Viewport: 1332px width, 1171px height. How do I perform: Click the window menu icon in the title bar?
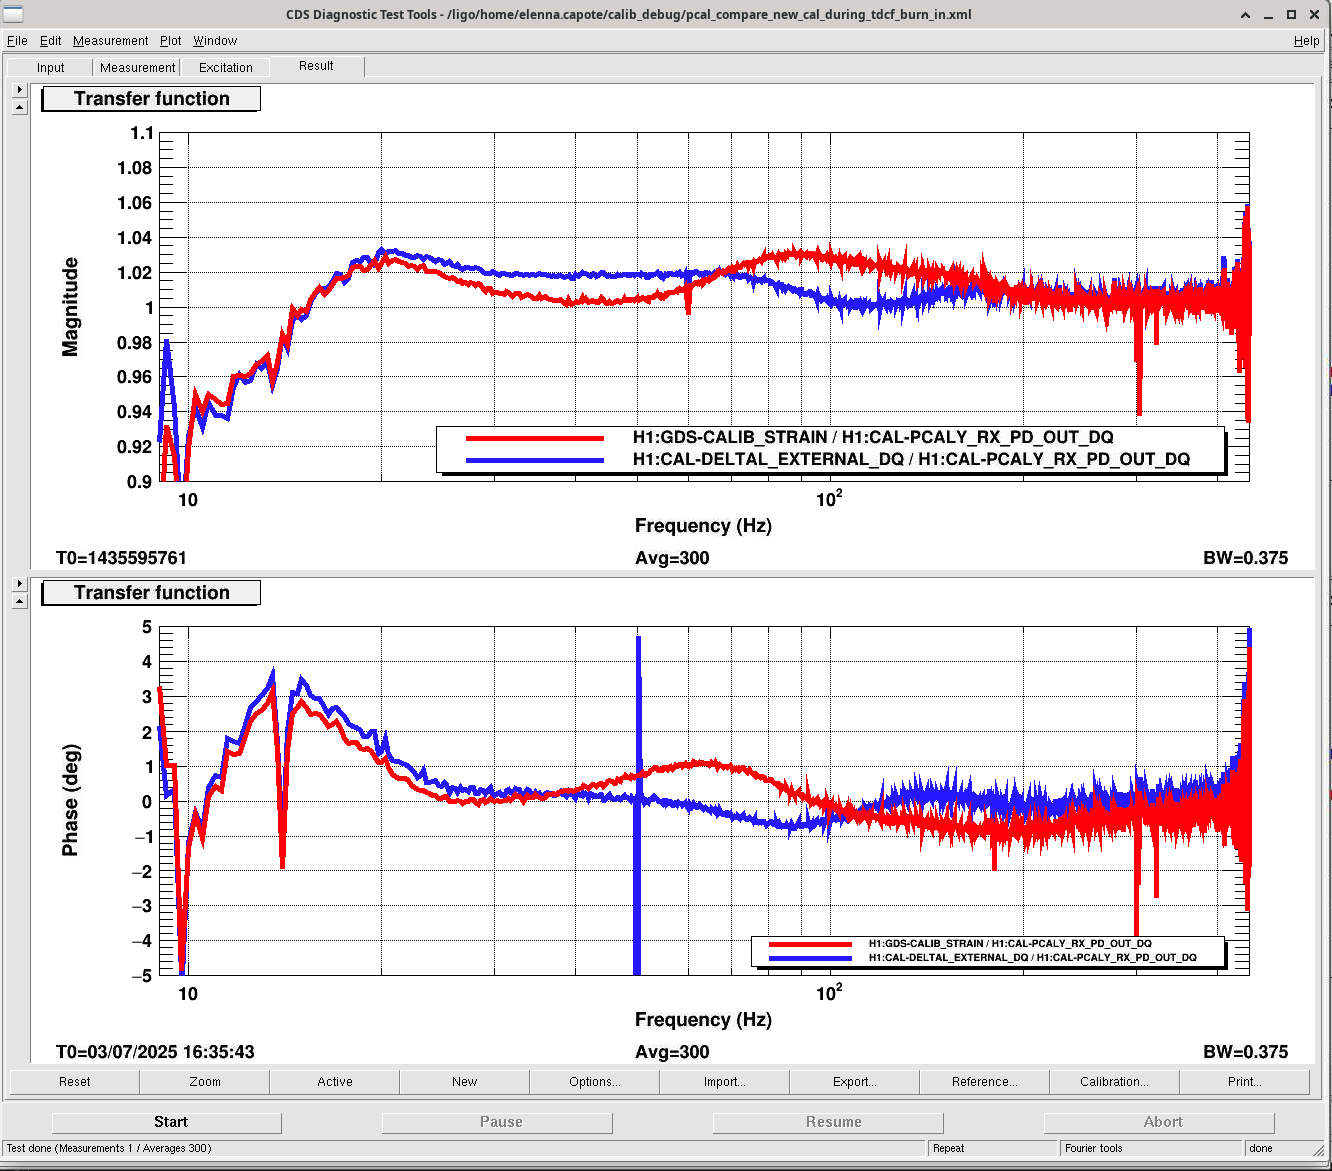click(x=13, y=13)
